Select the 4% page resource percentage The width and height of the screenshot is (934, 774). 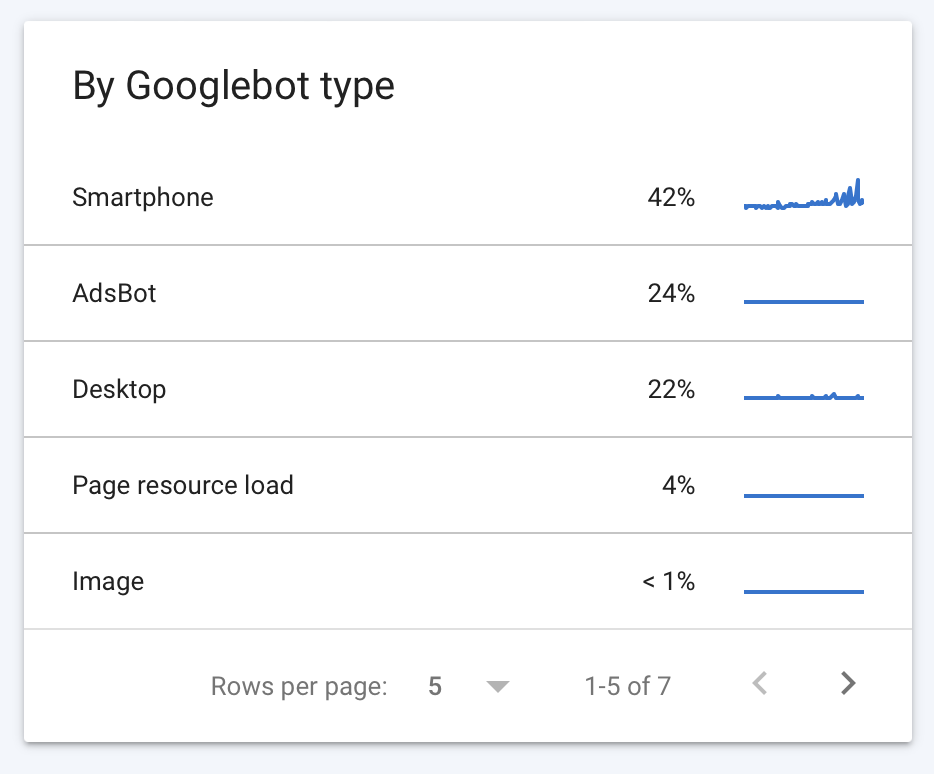coord(678,485)
